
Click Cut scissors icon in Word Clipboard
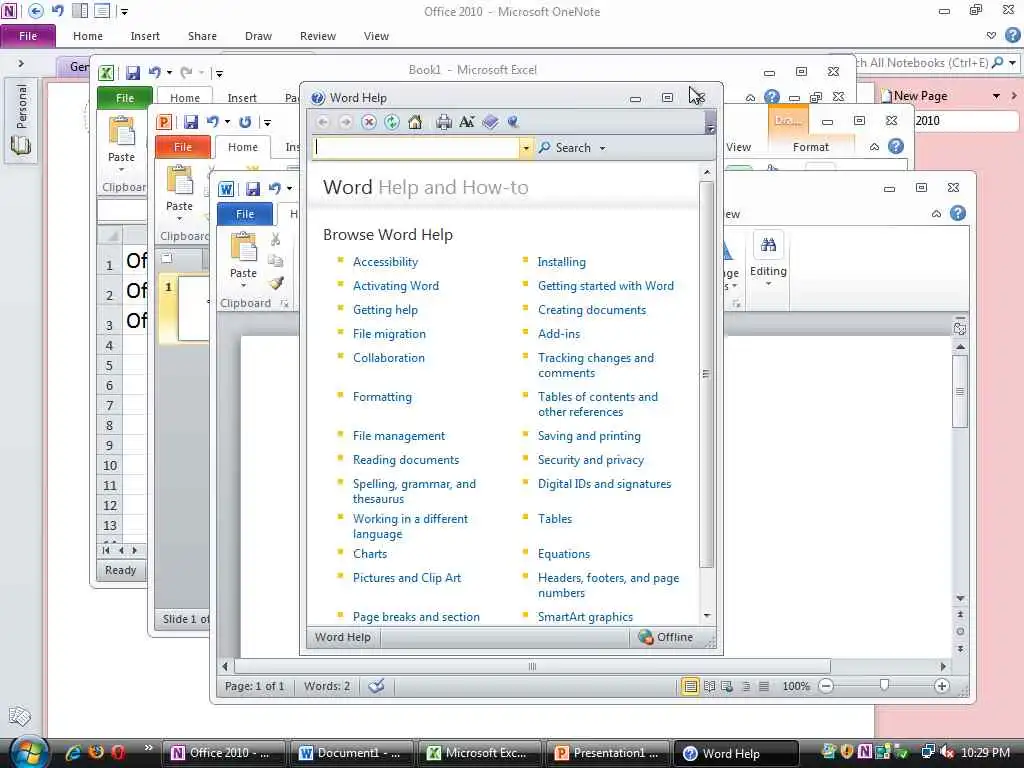tap(276, 239)
